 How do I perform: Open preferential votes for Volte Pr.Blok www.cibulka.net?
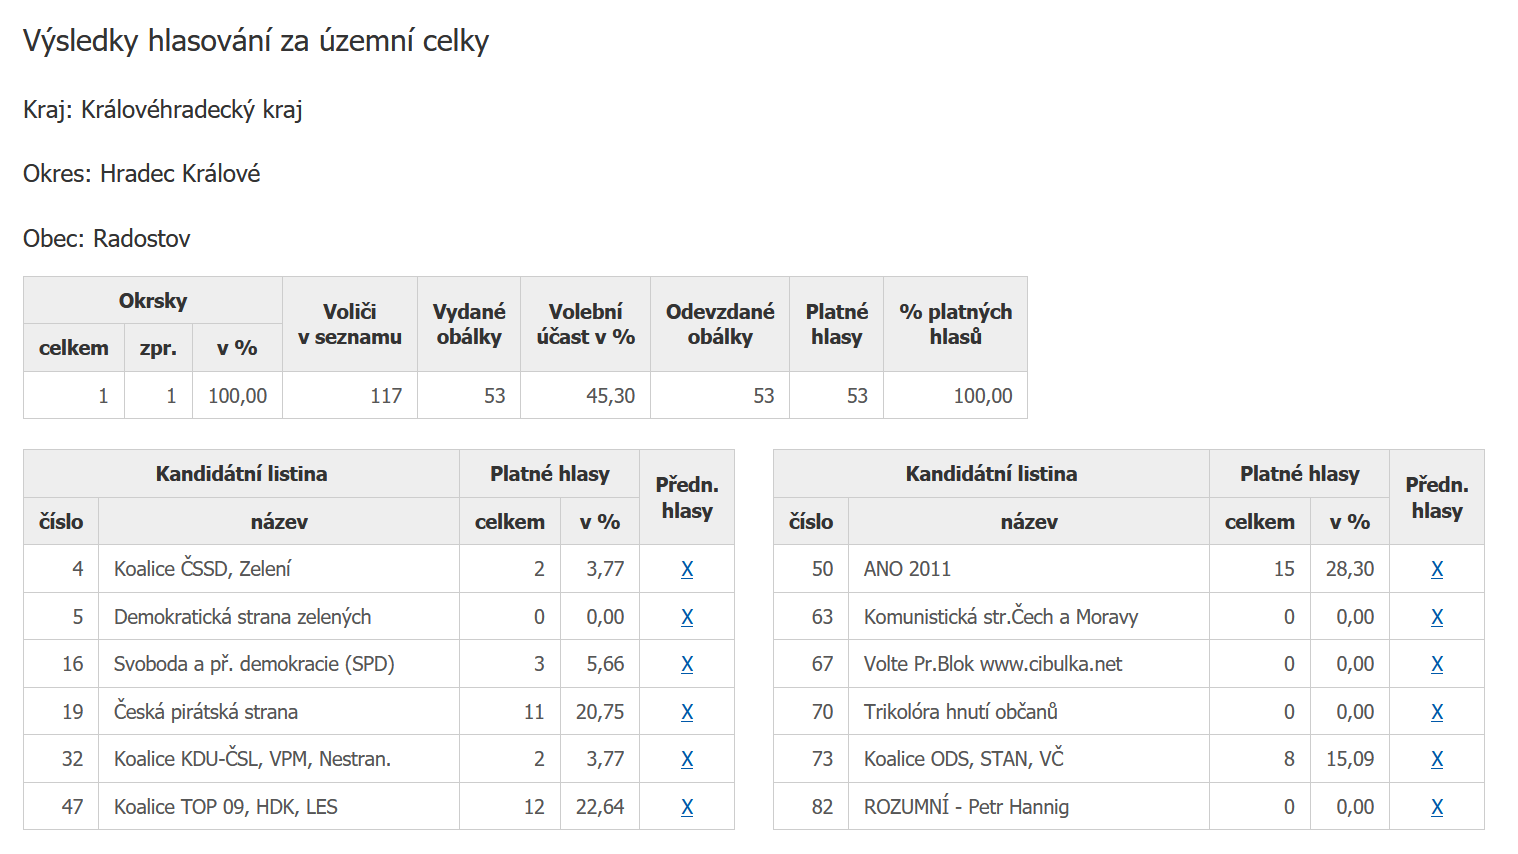[1437, 664]
